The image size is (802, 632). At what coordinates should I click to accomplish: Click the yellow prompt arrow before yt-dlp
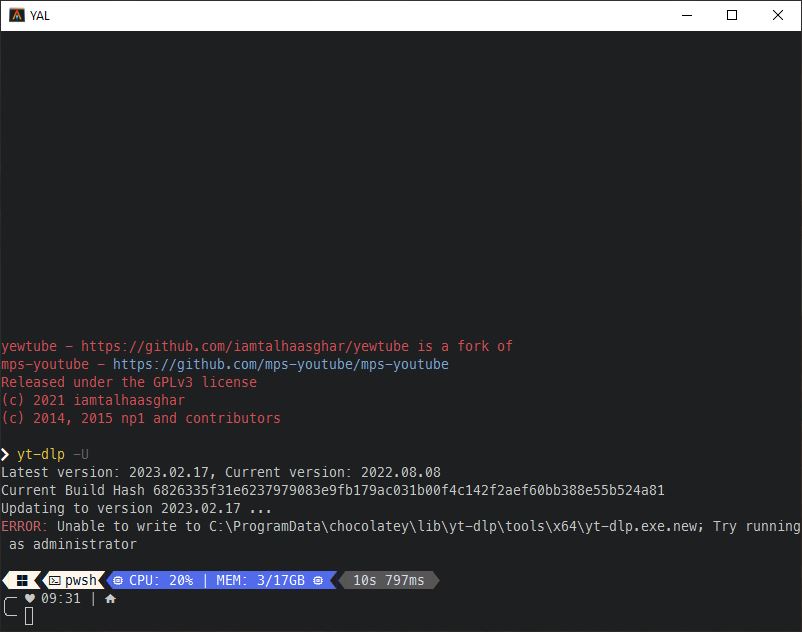coord(6,454)
